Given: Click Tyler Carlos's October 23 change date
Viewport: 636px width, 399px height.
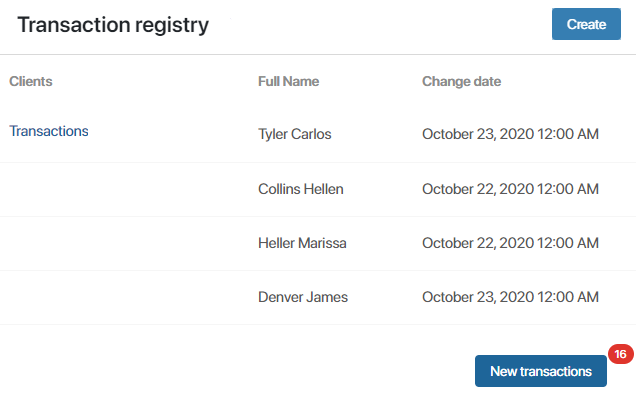Looking at the screenshot, I should coord(510,134).
